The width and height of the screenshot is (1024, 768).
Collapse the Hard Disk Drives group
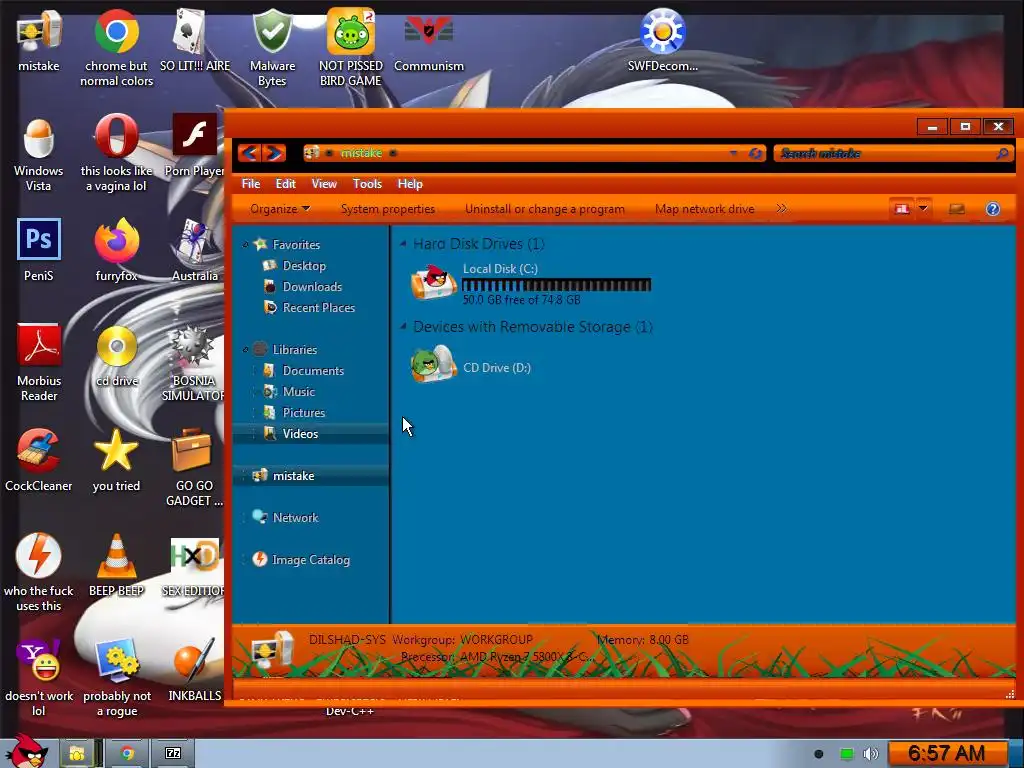point(403,244)
